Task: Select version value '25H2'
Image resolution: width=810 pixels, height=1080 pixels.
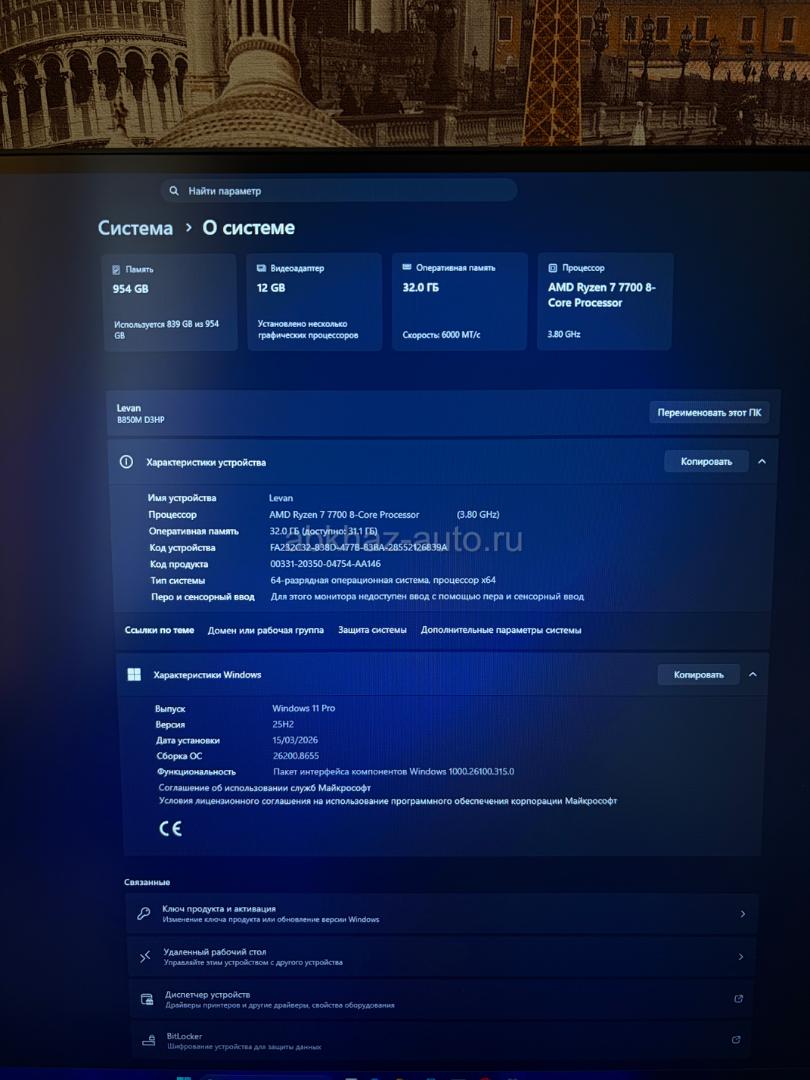Action: click(x=283, y=724)
